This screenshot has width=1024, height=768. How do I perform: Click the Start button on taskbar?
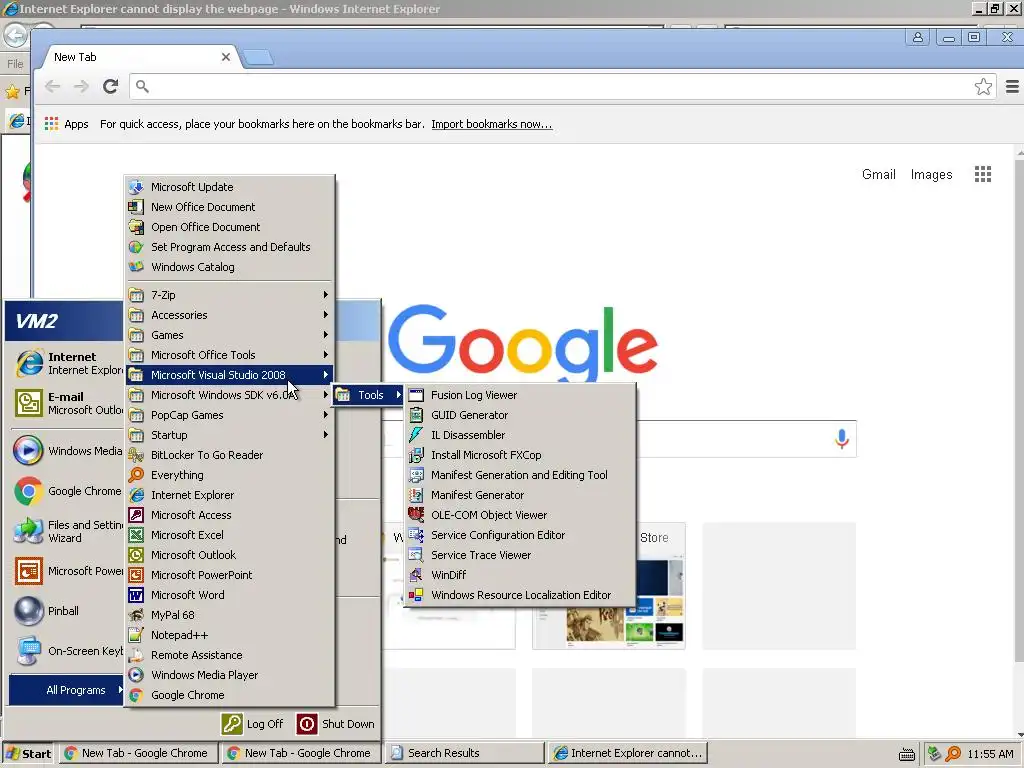tap(29, 754)
